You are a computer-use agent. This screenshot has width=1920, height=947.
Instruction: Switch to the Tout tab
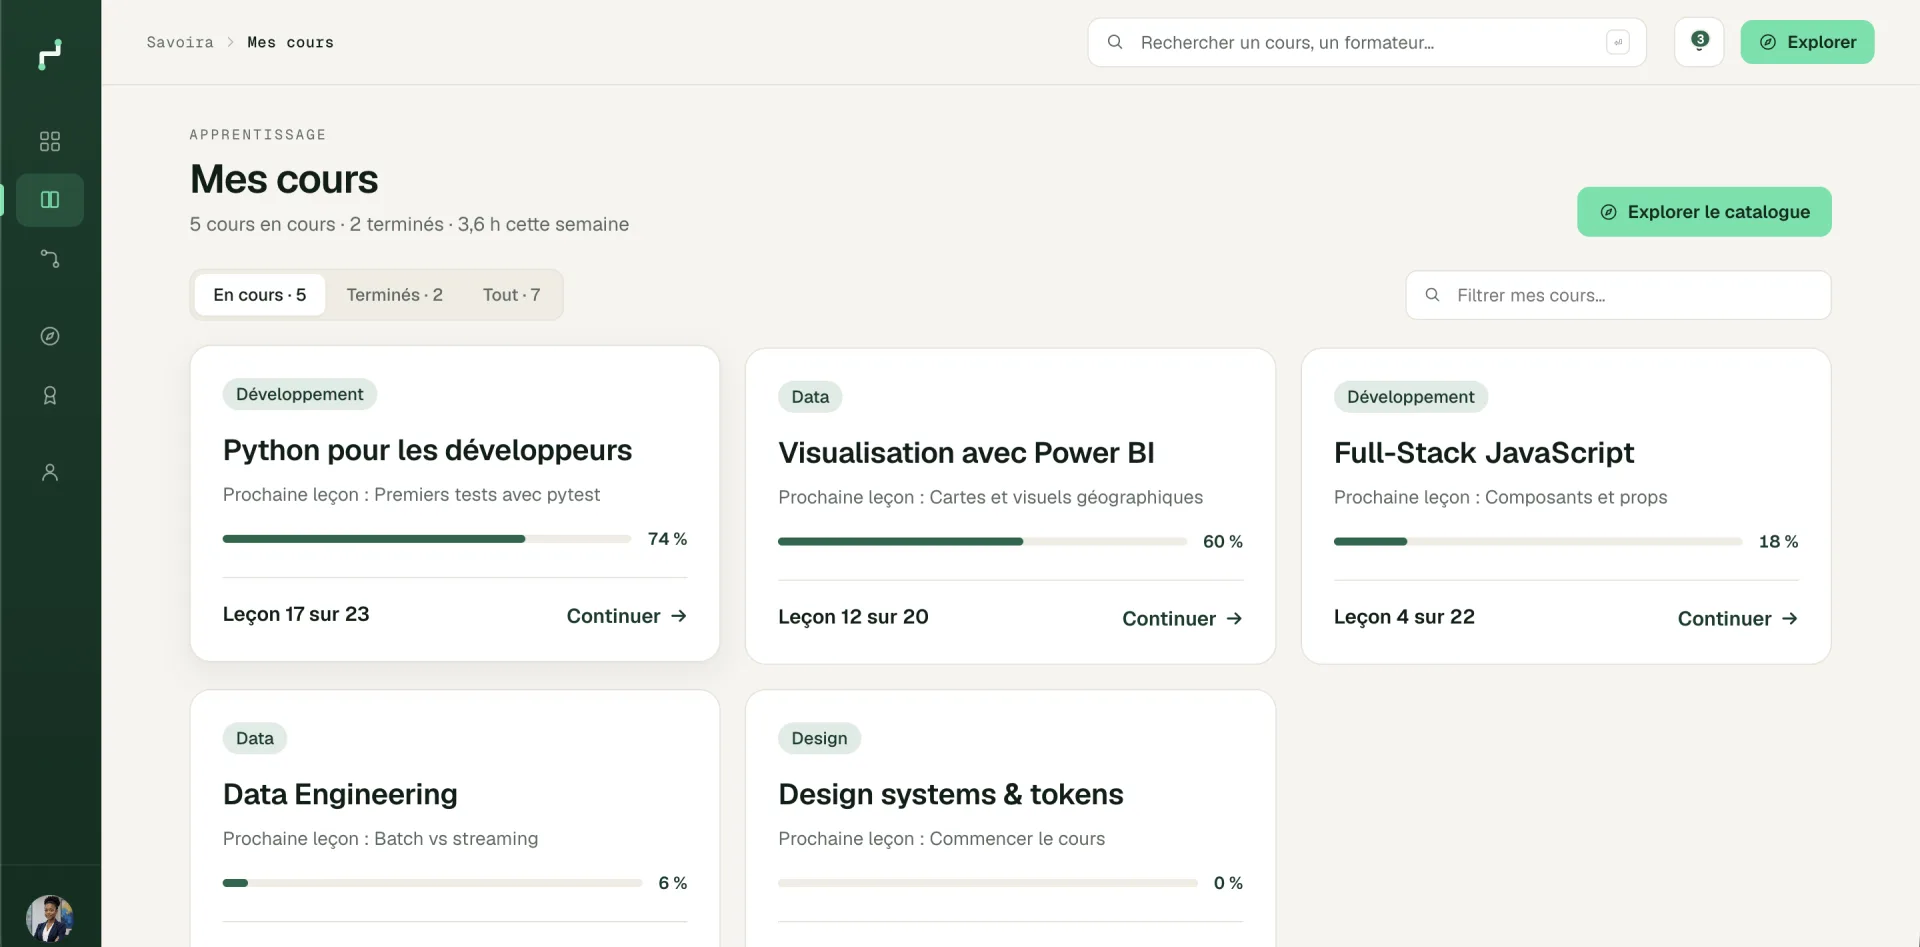[x=511, y=295]
